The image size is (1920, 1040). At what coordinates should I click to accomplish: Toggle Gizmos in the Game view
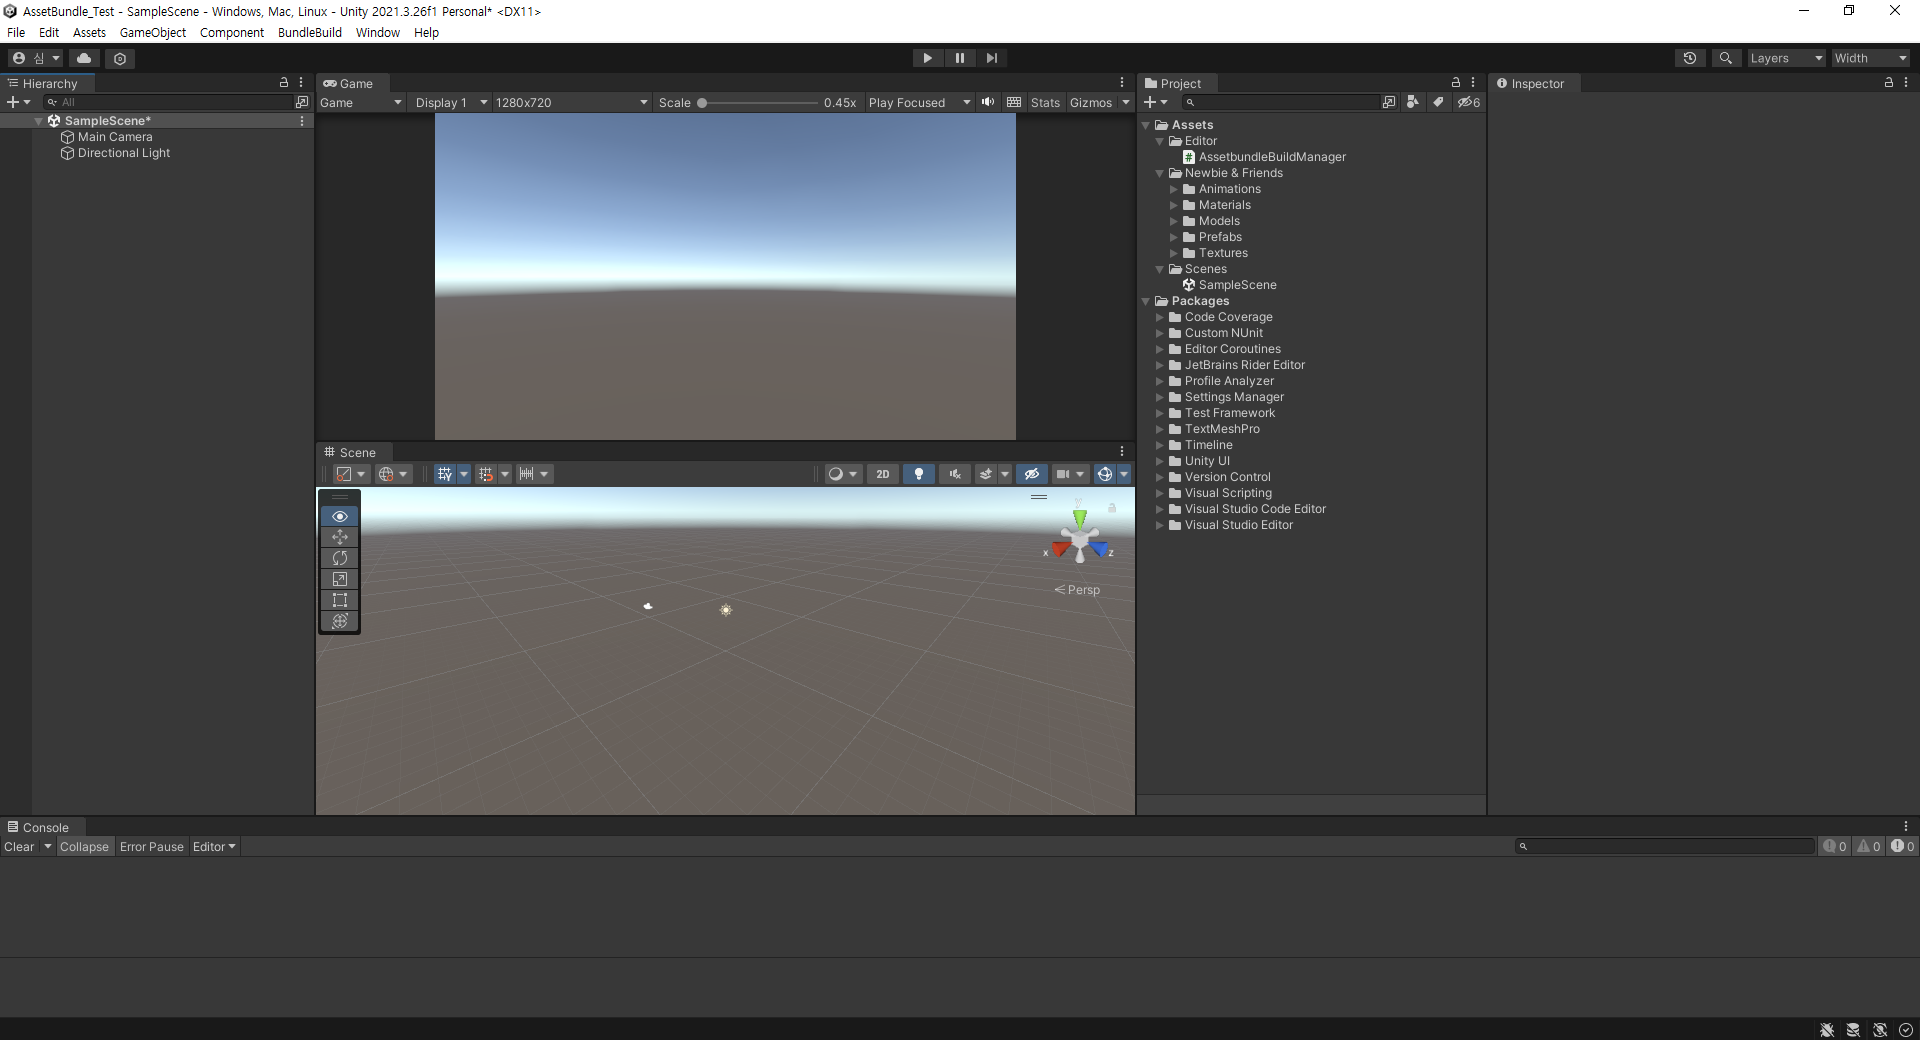1090,102
